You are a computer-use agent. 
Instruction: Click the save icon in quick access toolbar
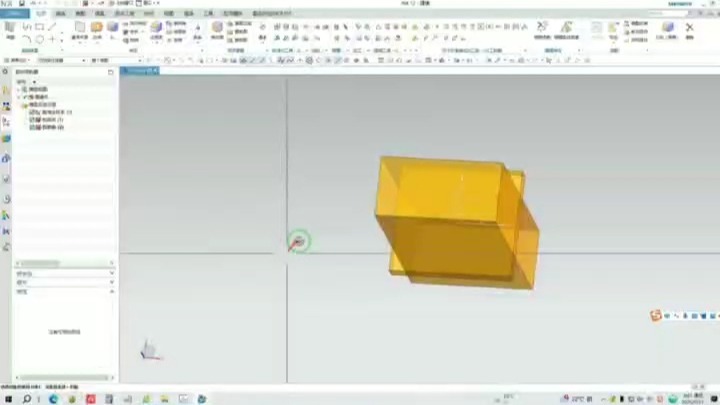click(21, 3)
